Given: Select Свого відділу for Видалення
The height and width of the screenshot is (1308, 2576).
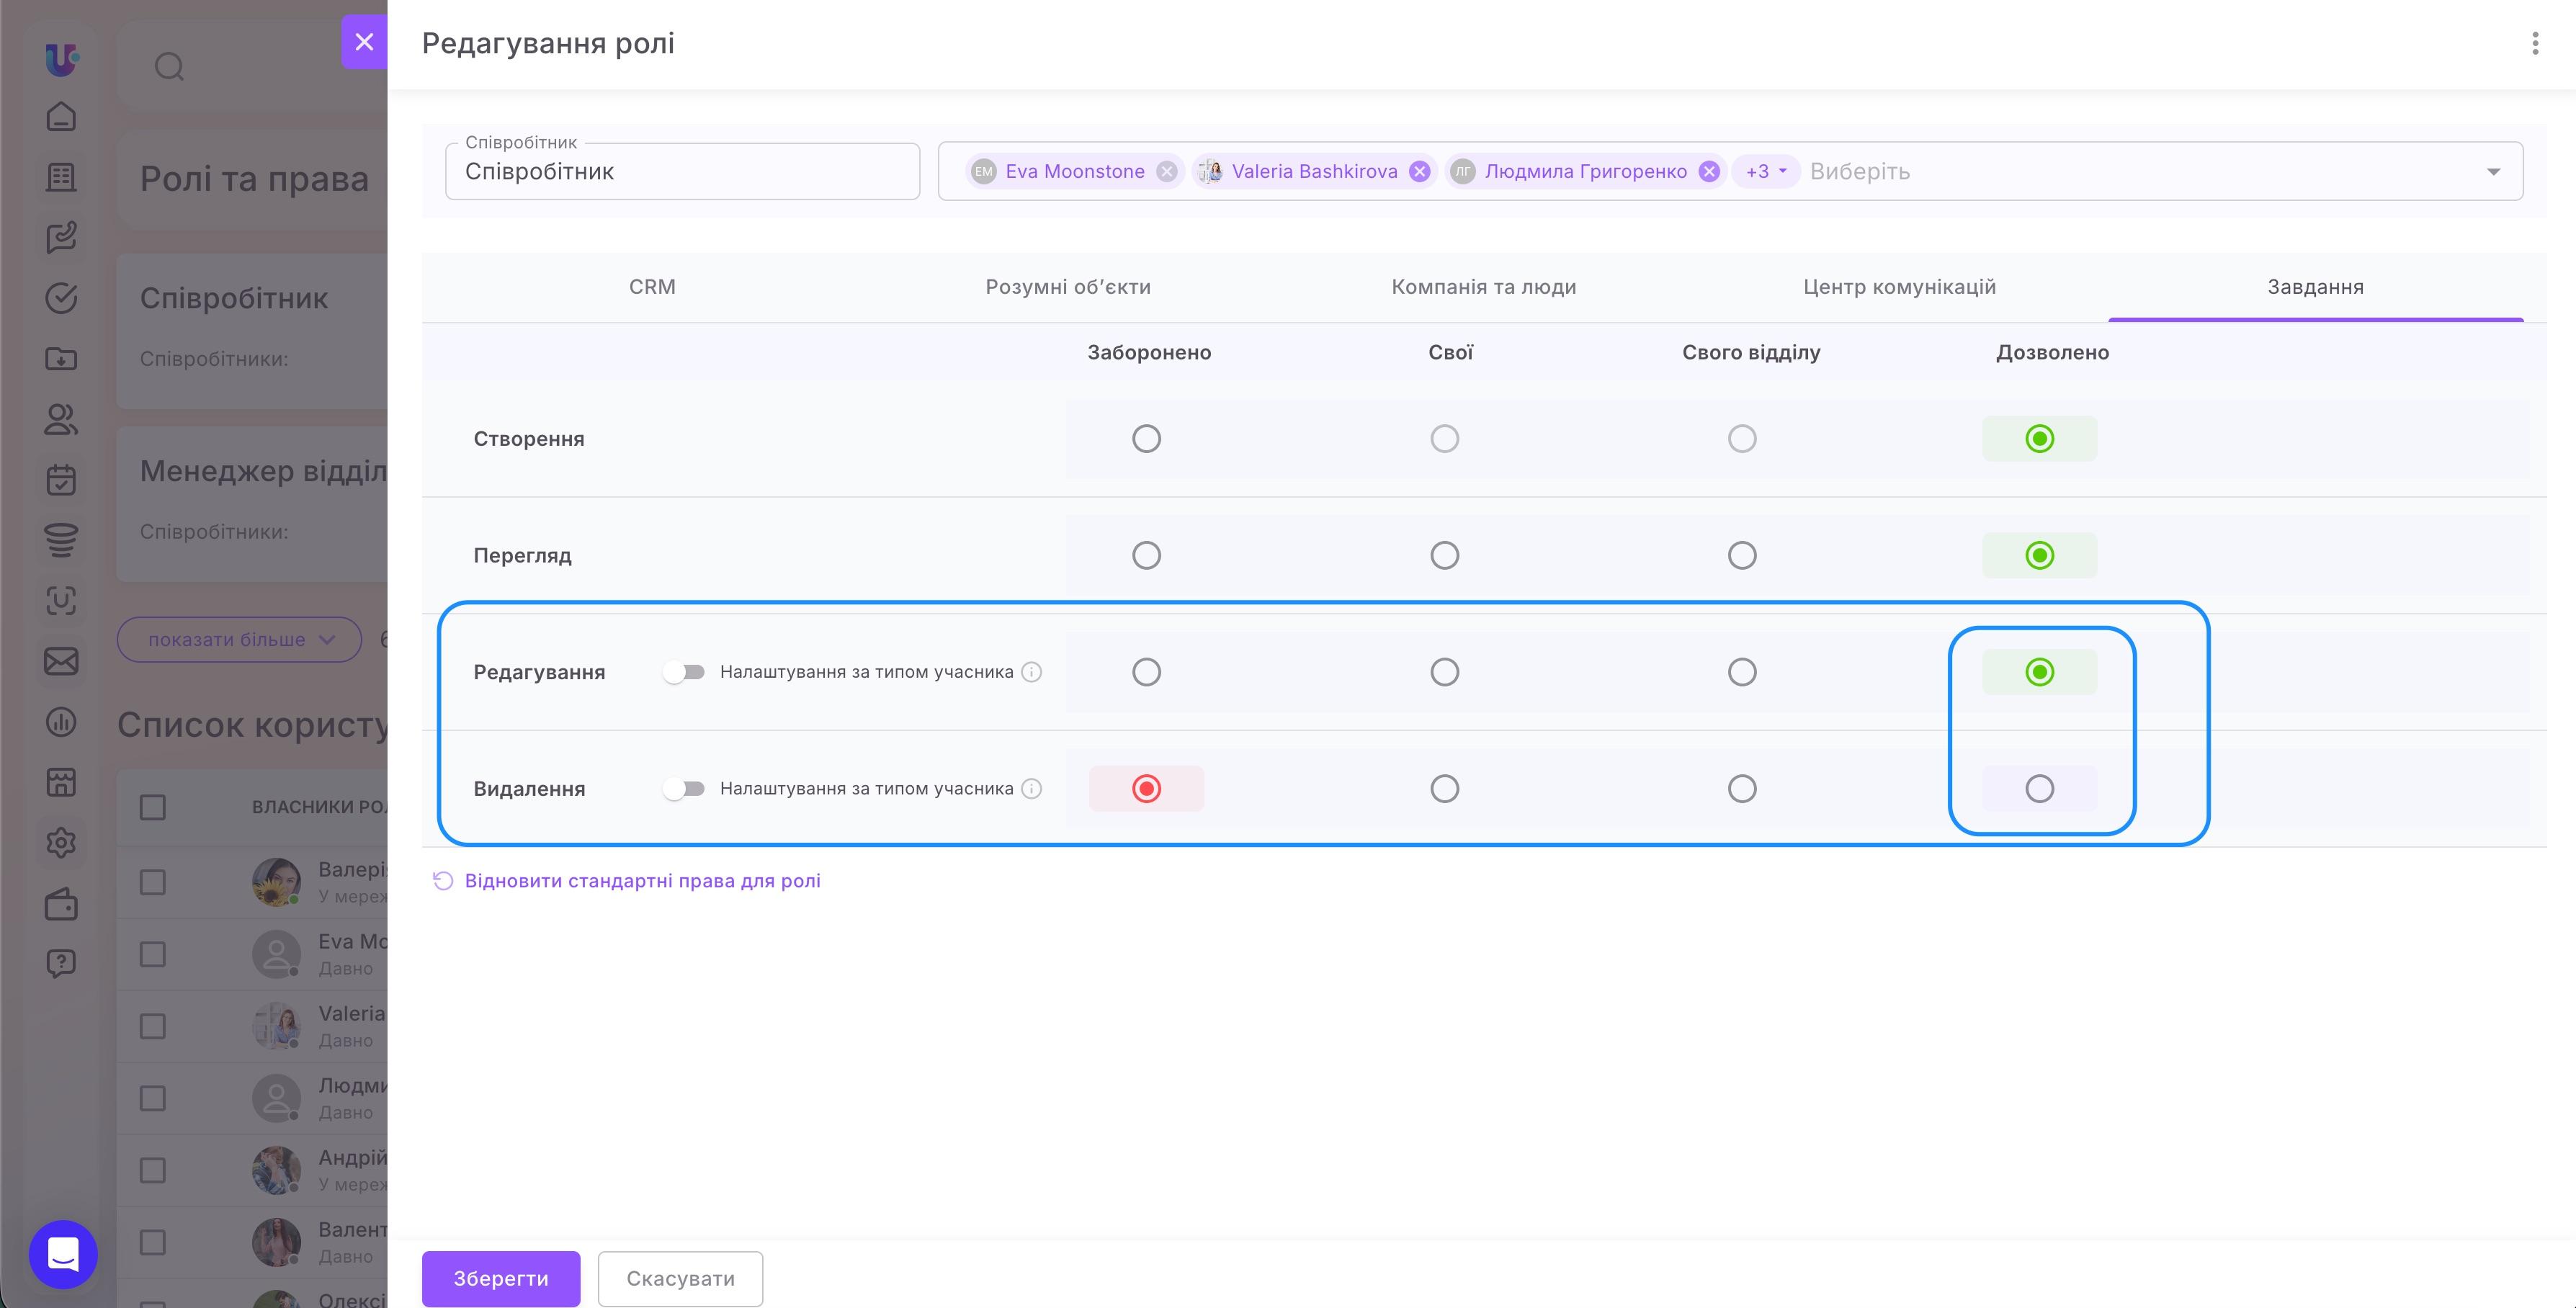Looking at the screenshot, I should tap(1742, 789).
